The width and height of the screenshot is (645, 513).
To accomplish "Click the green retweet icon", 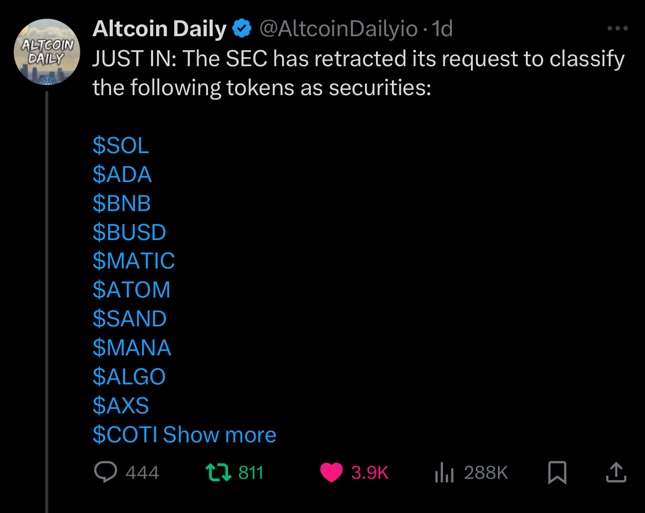I will coord(218,472).
